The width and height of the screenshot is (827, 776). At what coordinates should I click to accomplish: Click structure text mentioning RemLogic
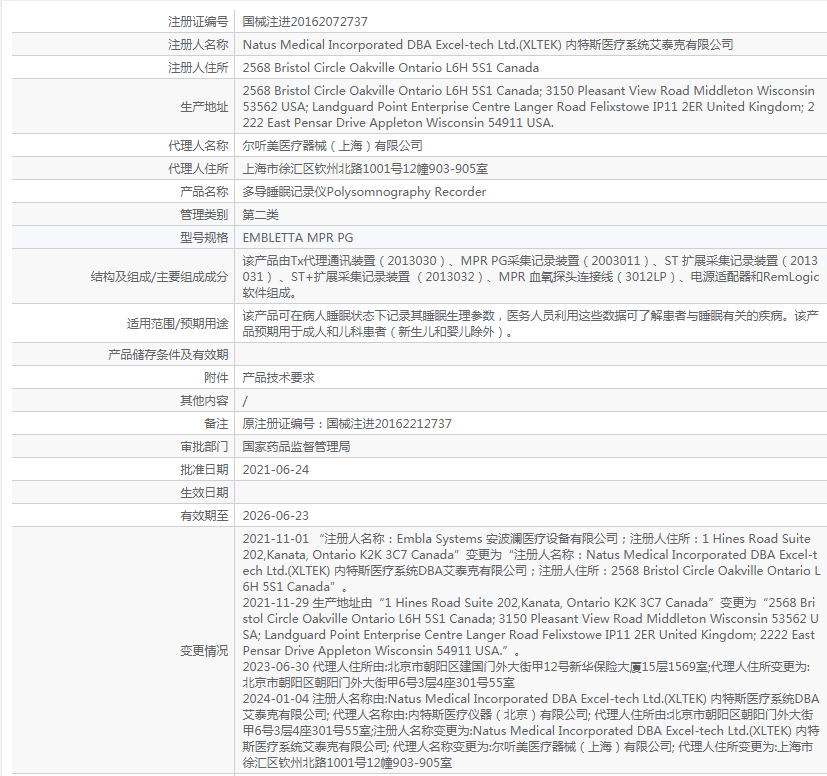click(x=530, y=276)
